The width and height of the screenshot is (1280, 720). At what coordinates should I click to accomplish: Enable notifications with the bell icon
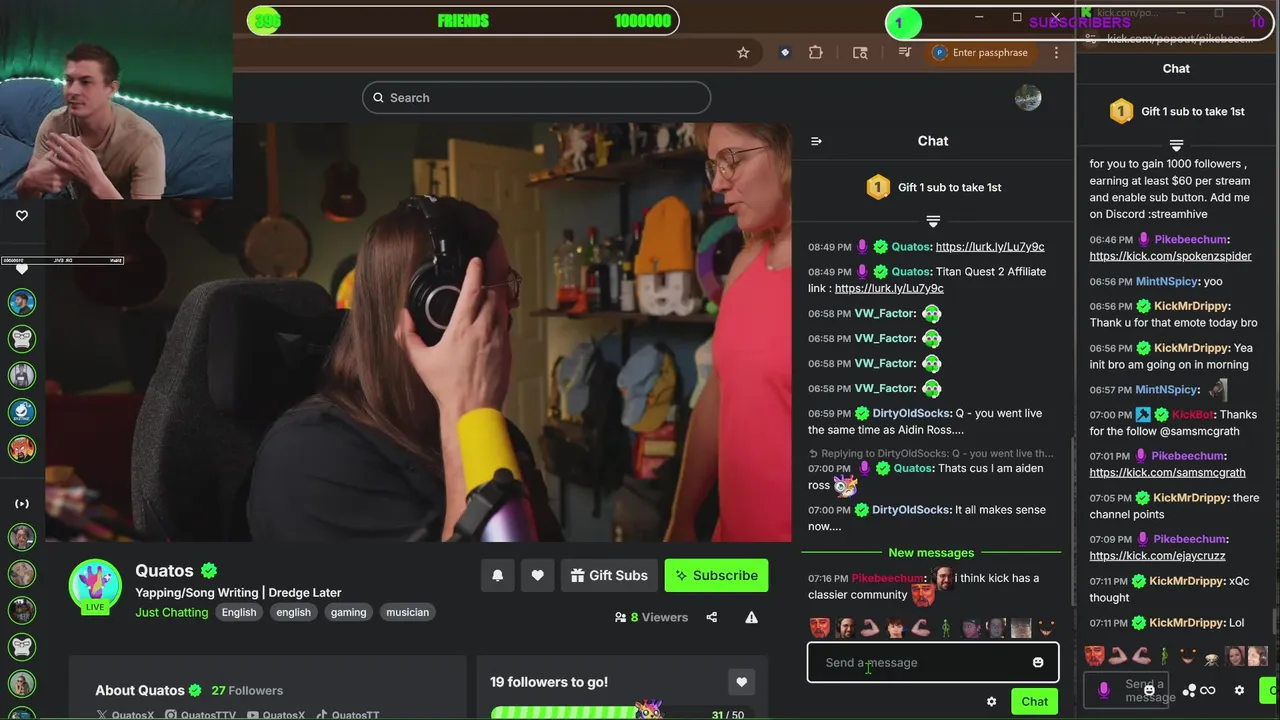pyautogui.click(x=497, y=576)
